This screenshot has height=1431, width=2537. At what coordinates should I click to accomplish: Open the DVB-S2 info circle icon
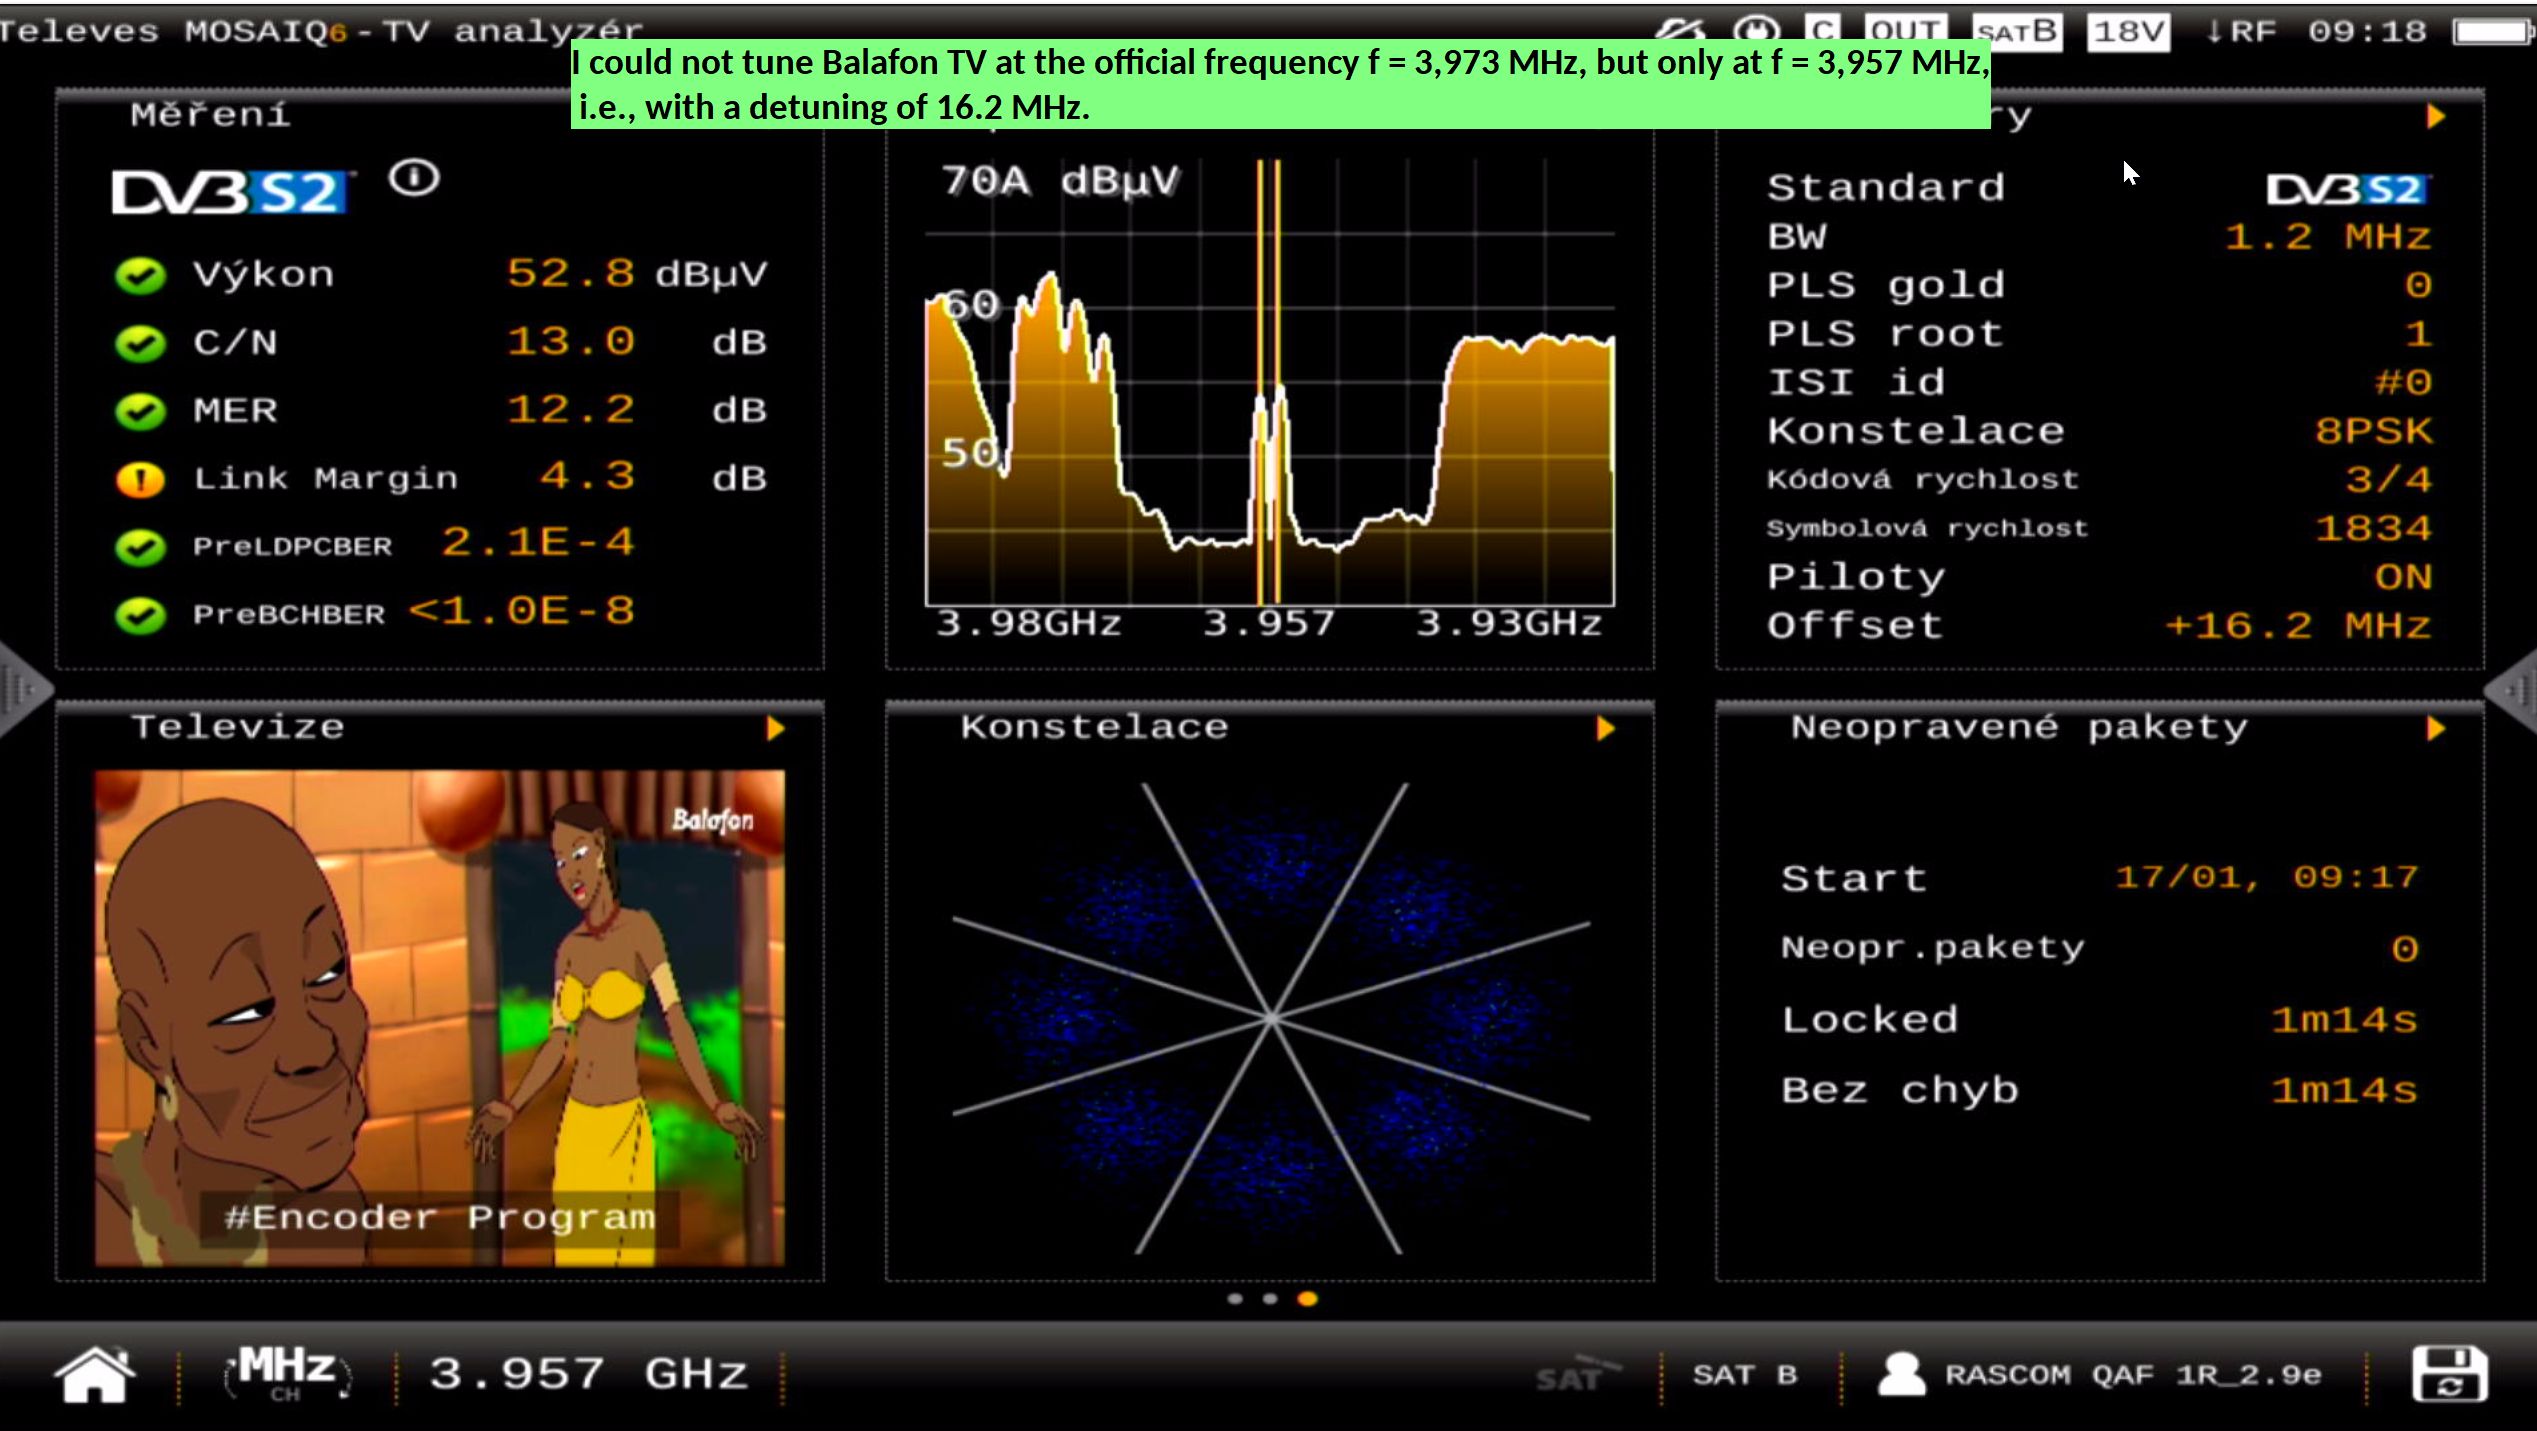coord(414,179)
